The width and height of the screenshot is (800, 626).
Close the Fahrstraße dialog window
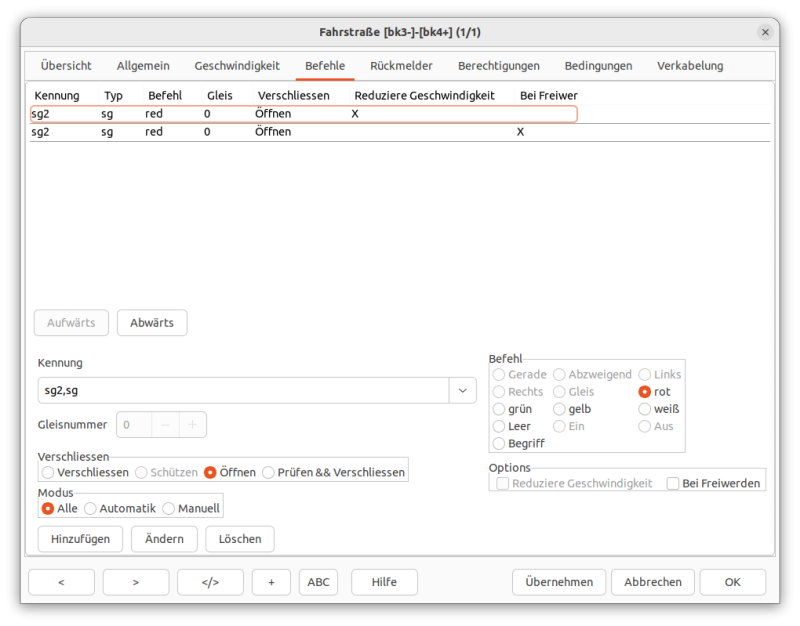[x=765, y=32]
